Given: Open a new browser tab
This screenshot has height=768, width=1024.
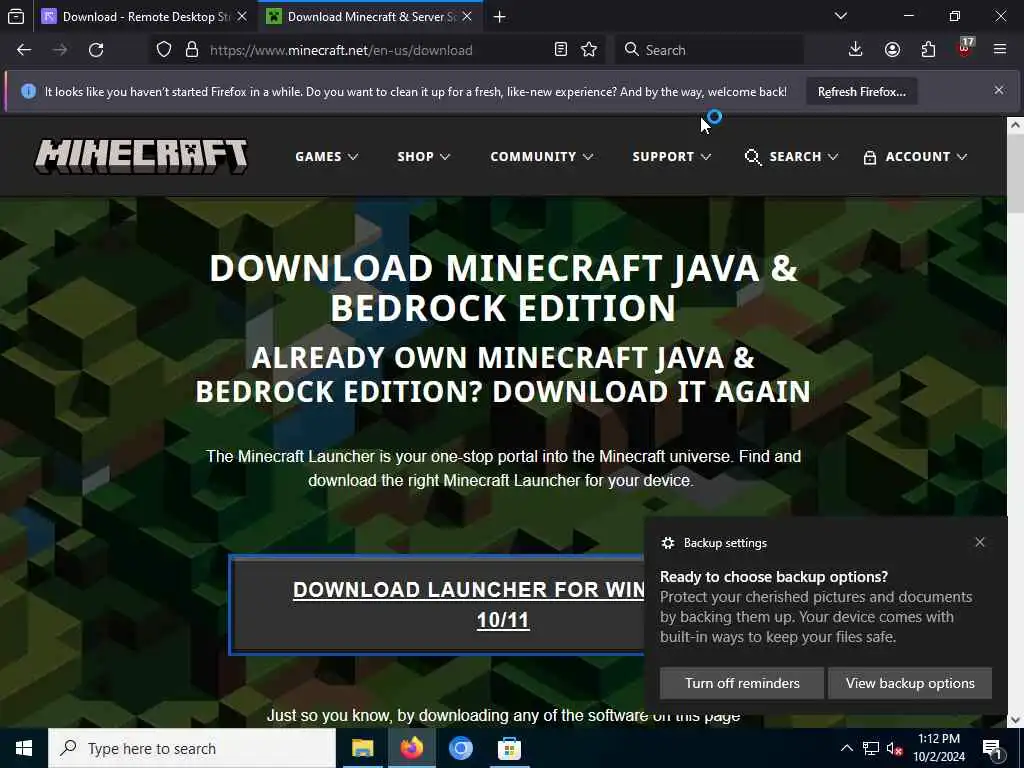Looking at the screenshot, I should click(x=500, y=17).
